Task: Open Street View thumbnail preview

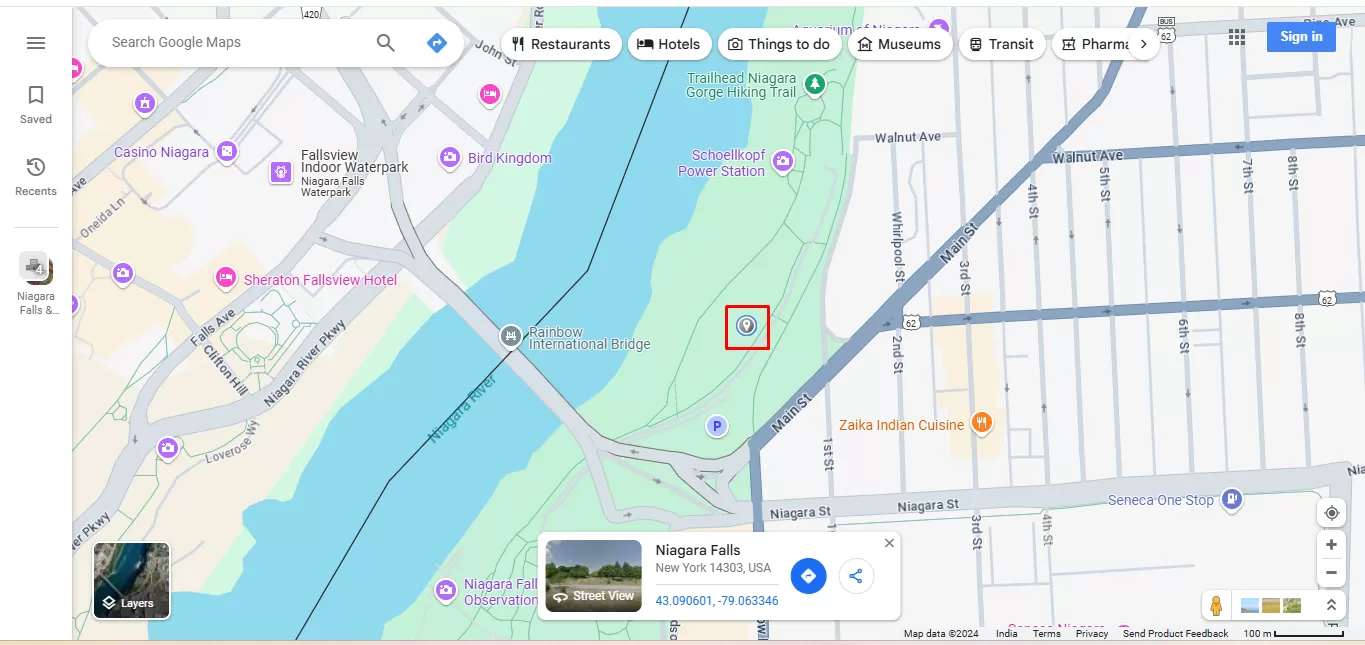Action: point(594,576)
